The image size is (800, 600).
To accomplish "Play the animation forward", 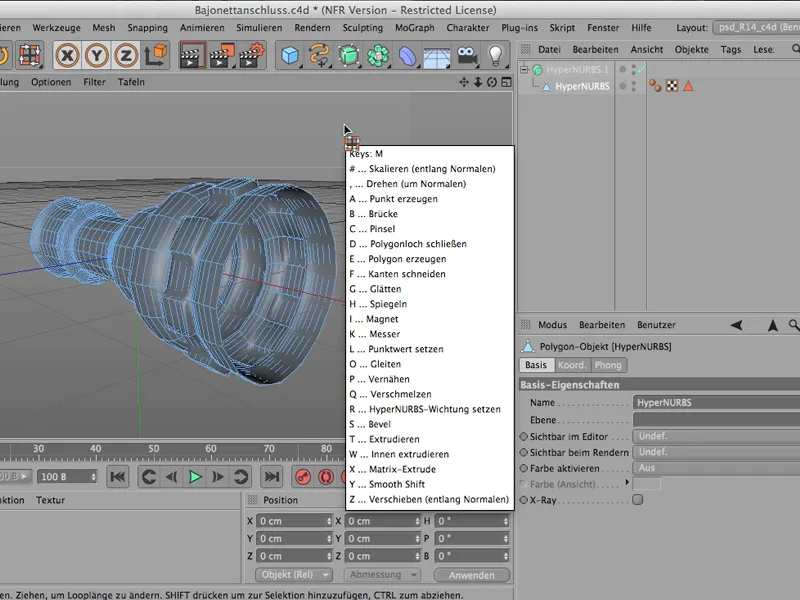I will pyautogui.click(x=195, y=477).
